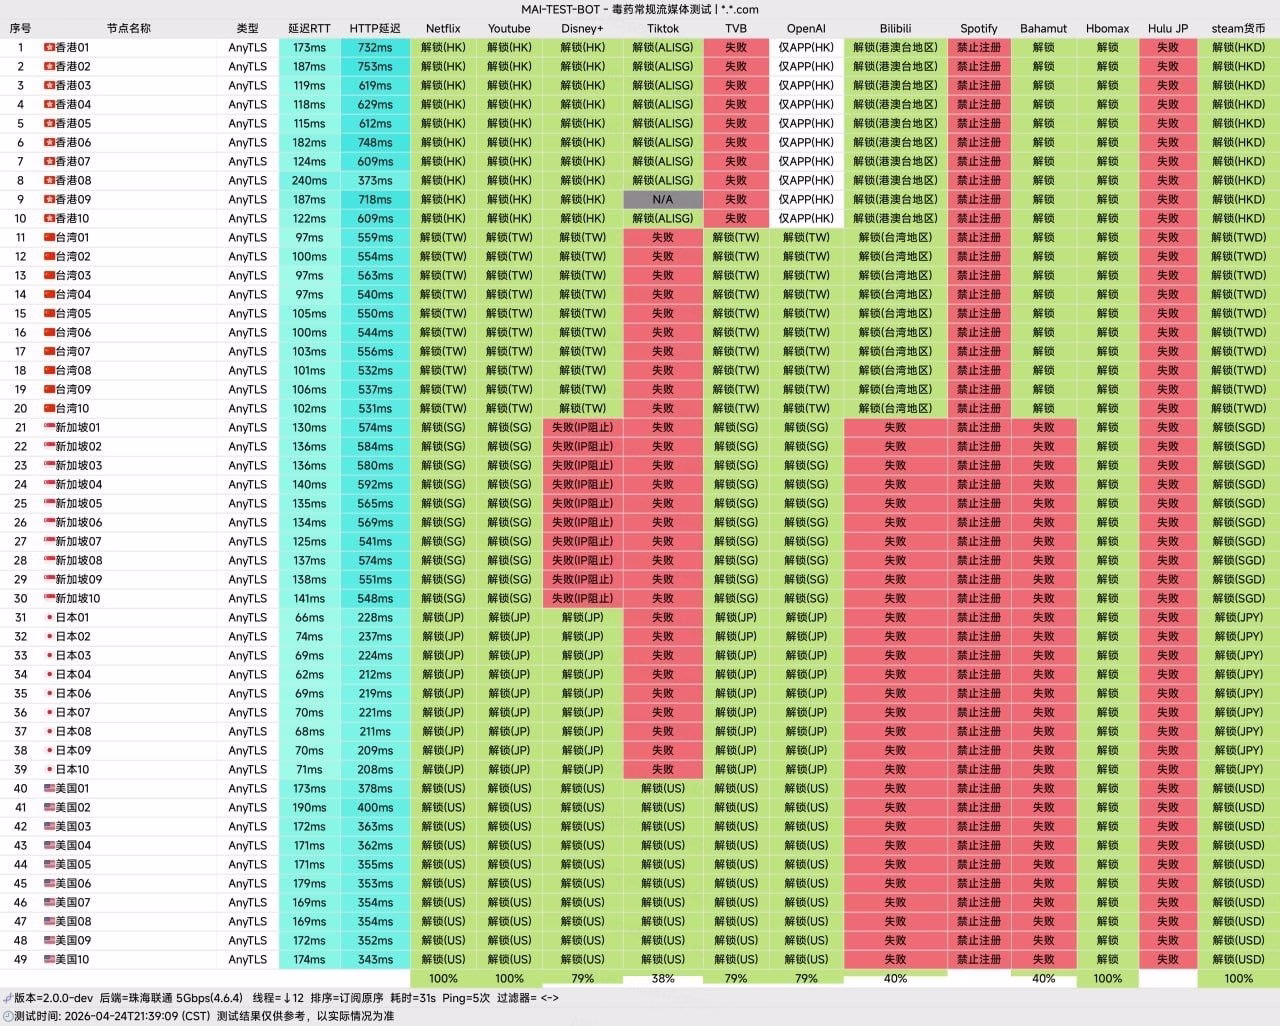Viewport: 1280px width, 1026px height.
Task: Click the HTTP延迟 column header
Action: tap(375, 28)
